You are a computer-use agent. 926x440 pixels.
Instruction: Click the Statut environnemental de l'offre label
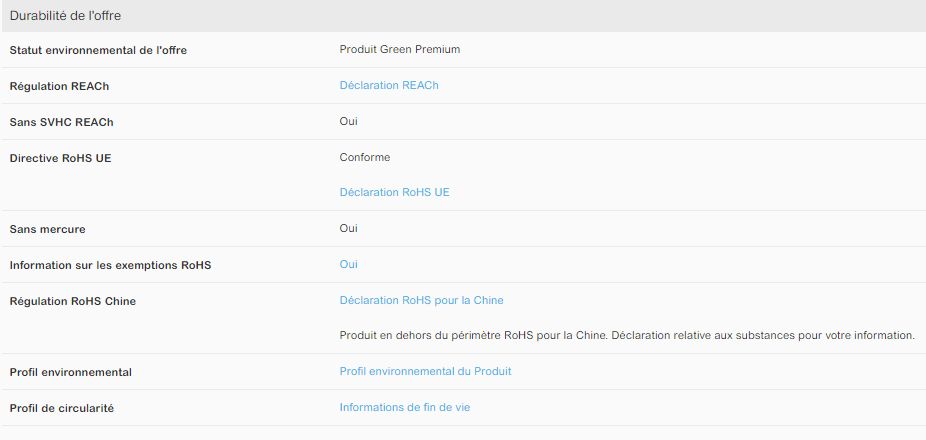tap(98, 50)
